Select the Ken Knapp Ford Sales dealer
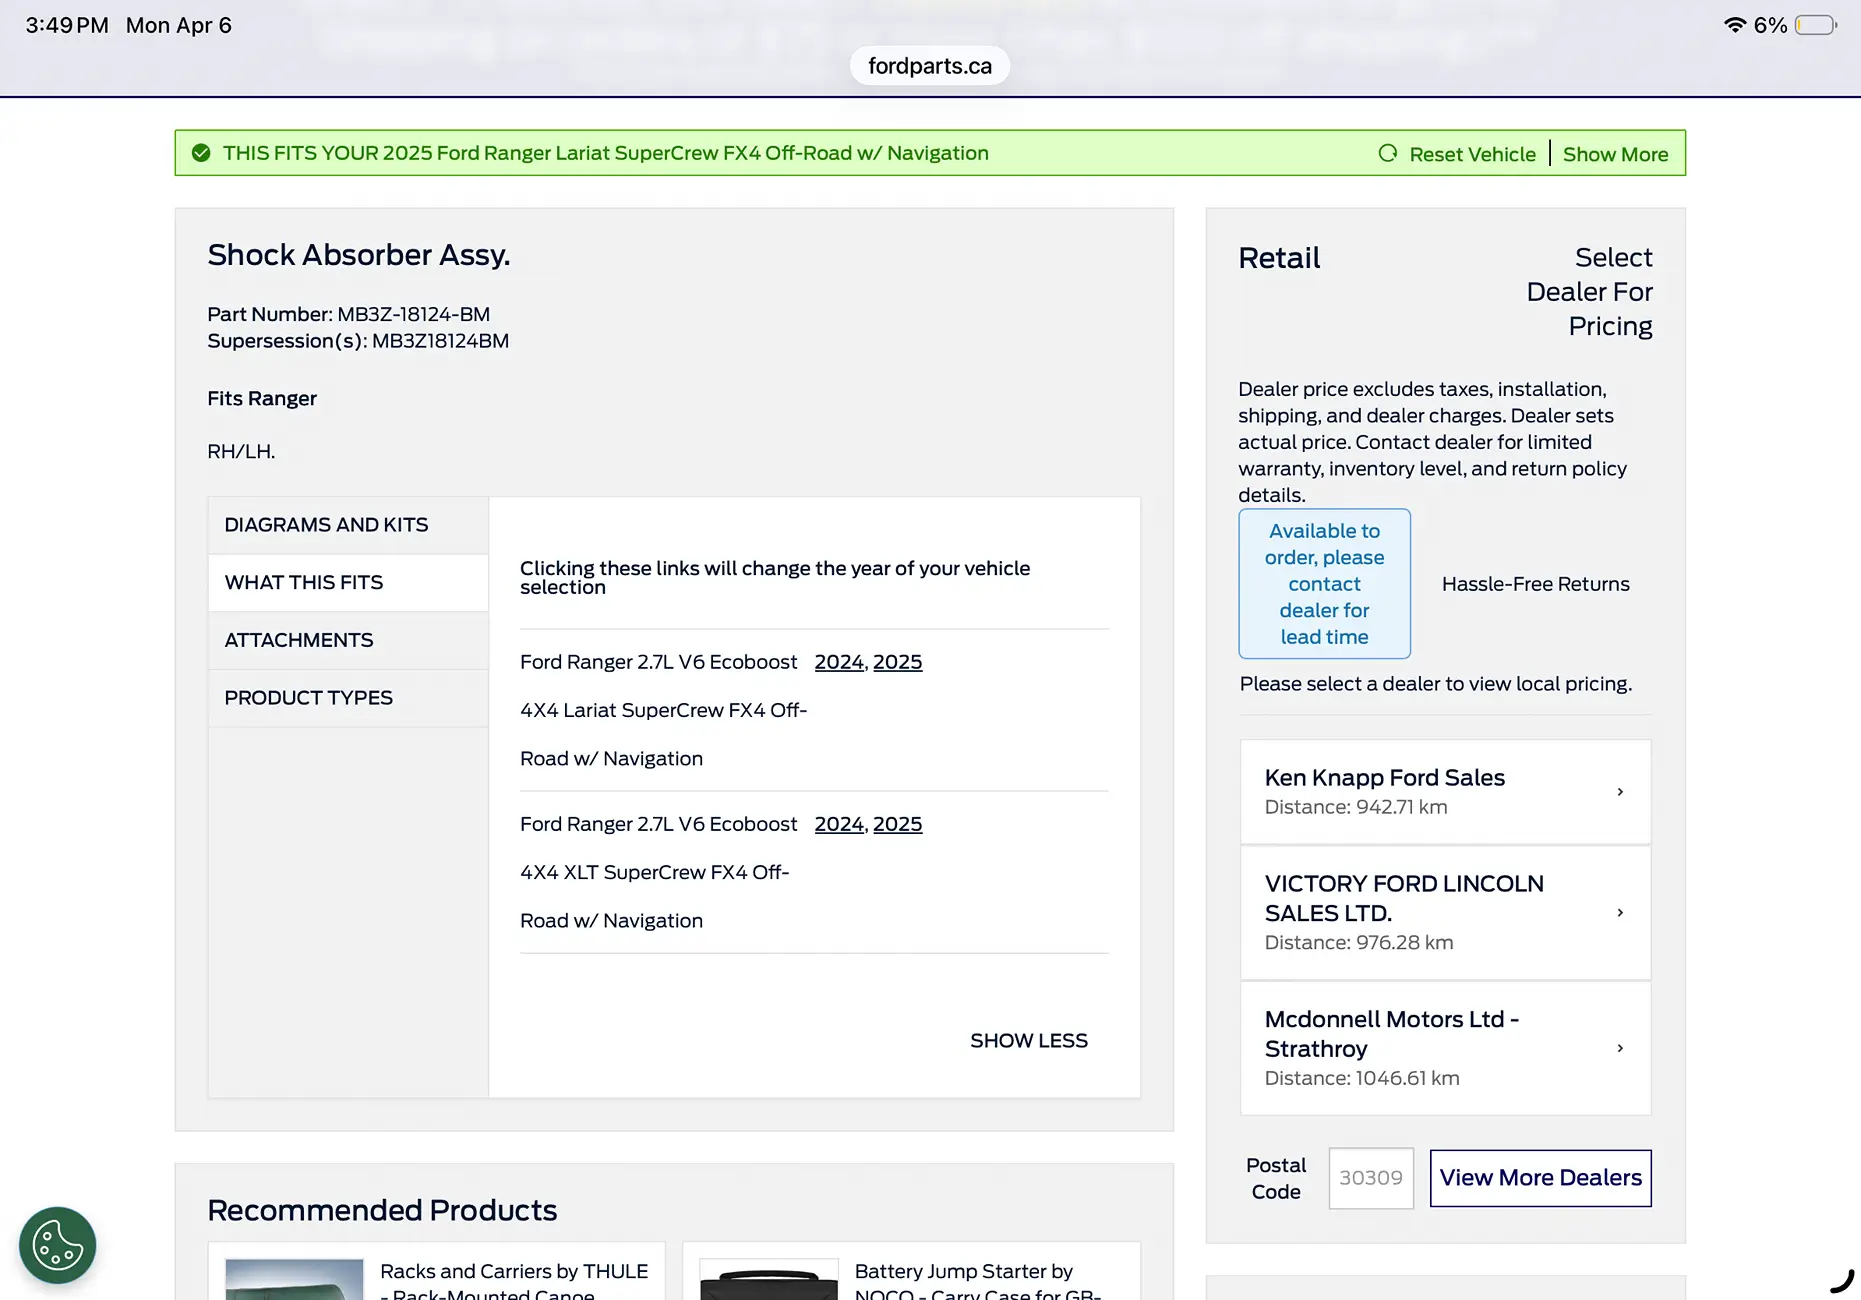The width and height of the screenshot is (1861, 1300). coord(1445,792)
